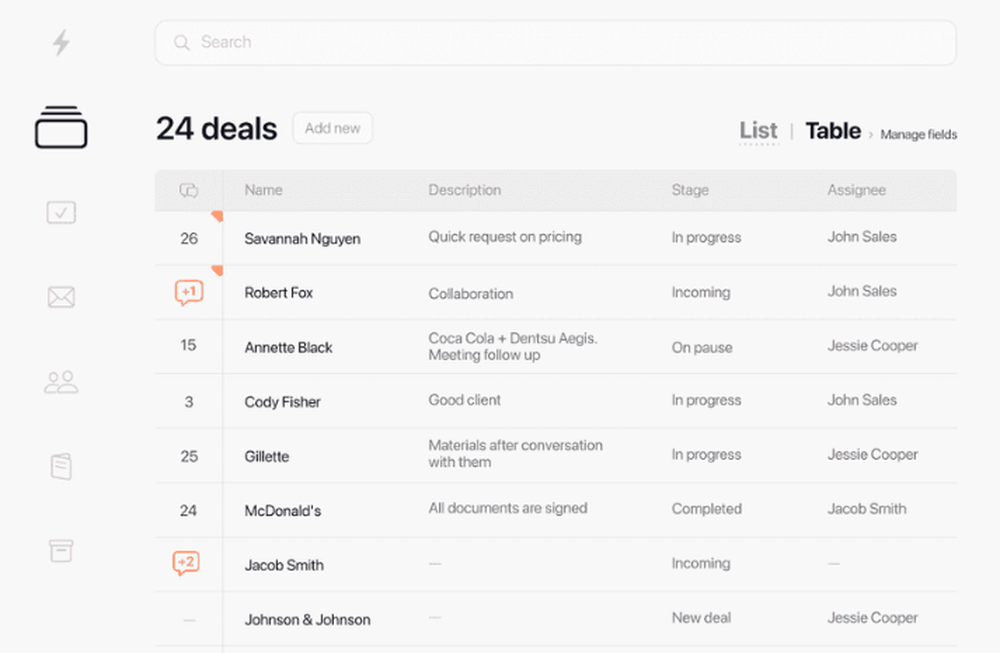Open the Jacob Smith deal name

point(284,565)
